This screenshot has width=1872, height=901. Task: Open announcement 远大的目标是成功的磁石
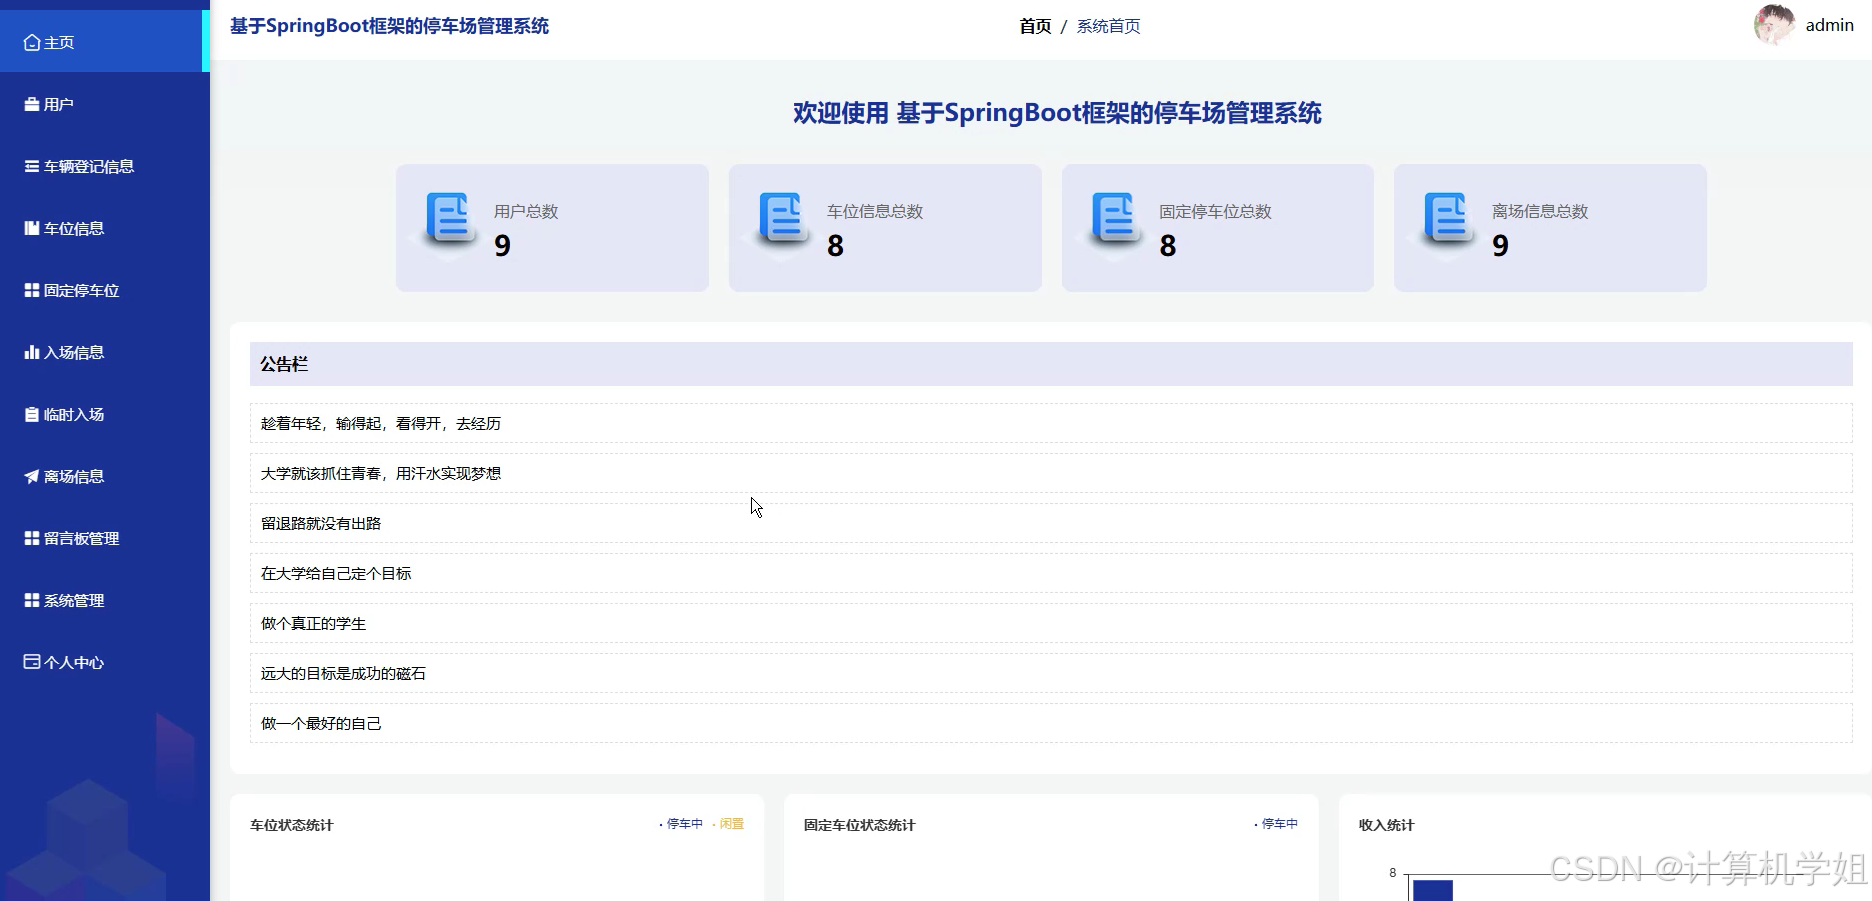(x=1051, y=673)
